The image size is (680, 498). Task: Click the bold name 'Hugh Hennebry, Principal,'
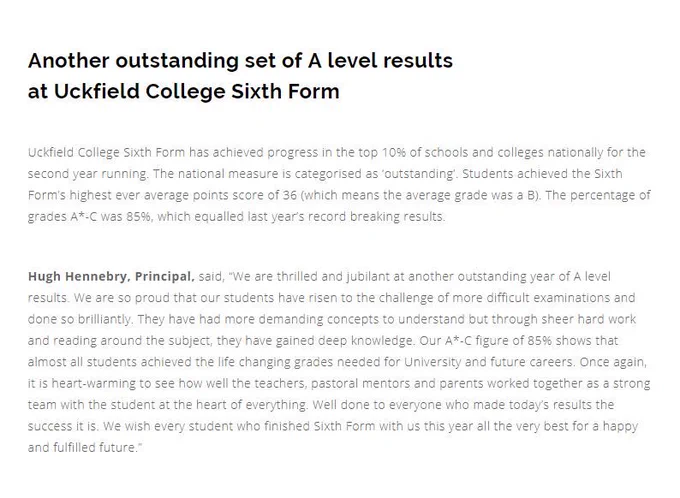pos(111,277)
